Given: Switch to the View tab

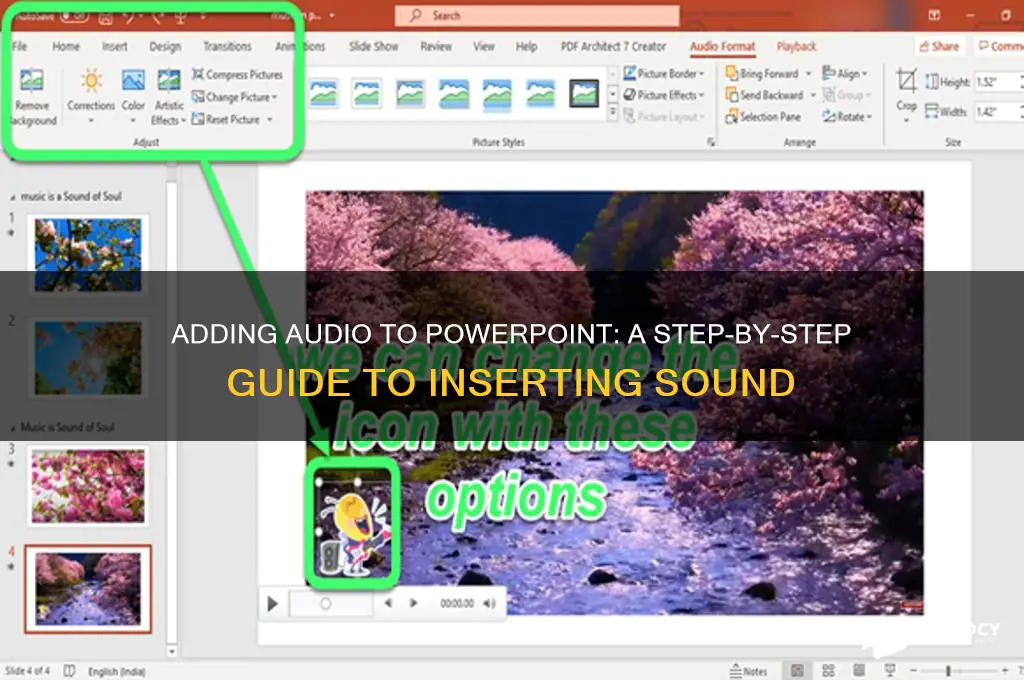Looking at the screenshot, I should 484,46.
